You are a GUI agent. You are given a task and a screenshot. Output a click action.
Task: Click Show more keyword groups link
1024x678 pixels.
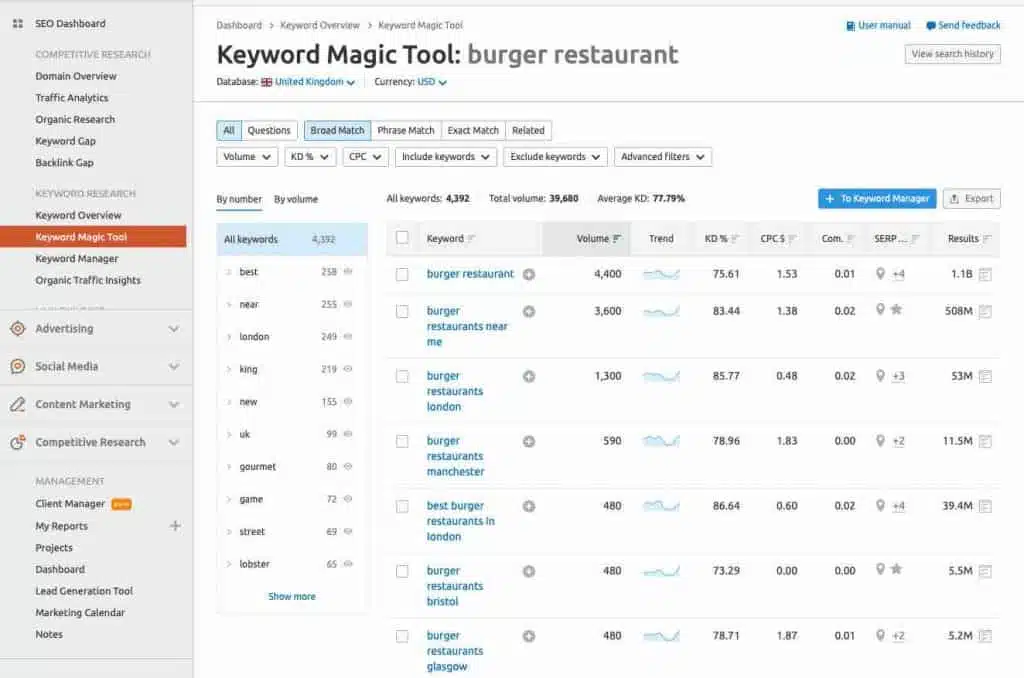292,596
